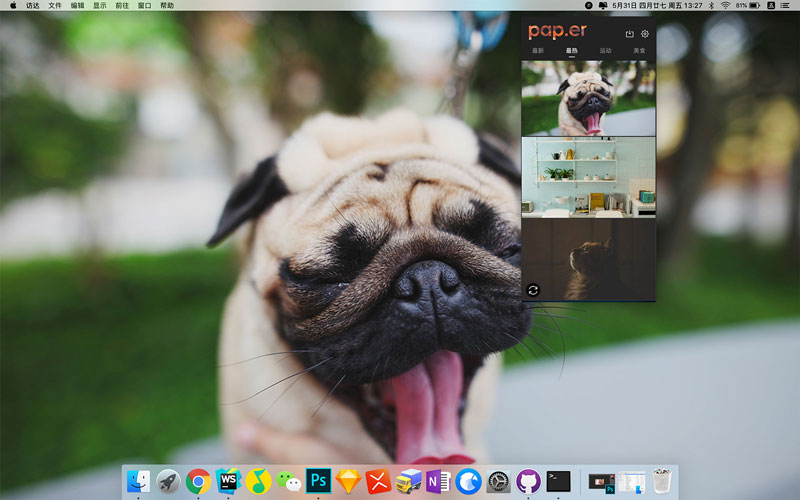Click the pap.er download/save wallpaper icon
Image resolution: width=800 pixels, height=500 pixels.
pyautogui.click(x=630, y=34)
